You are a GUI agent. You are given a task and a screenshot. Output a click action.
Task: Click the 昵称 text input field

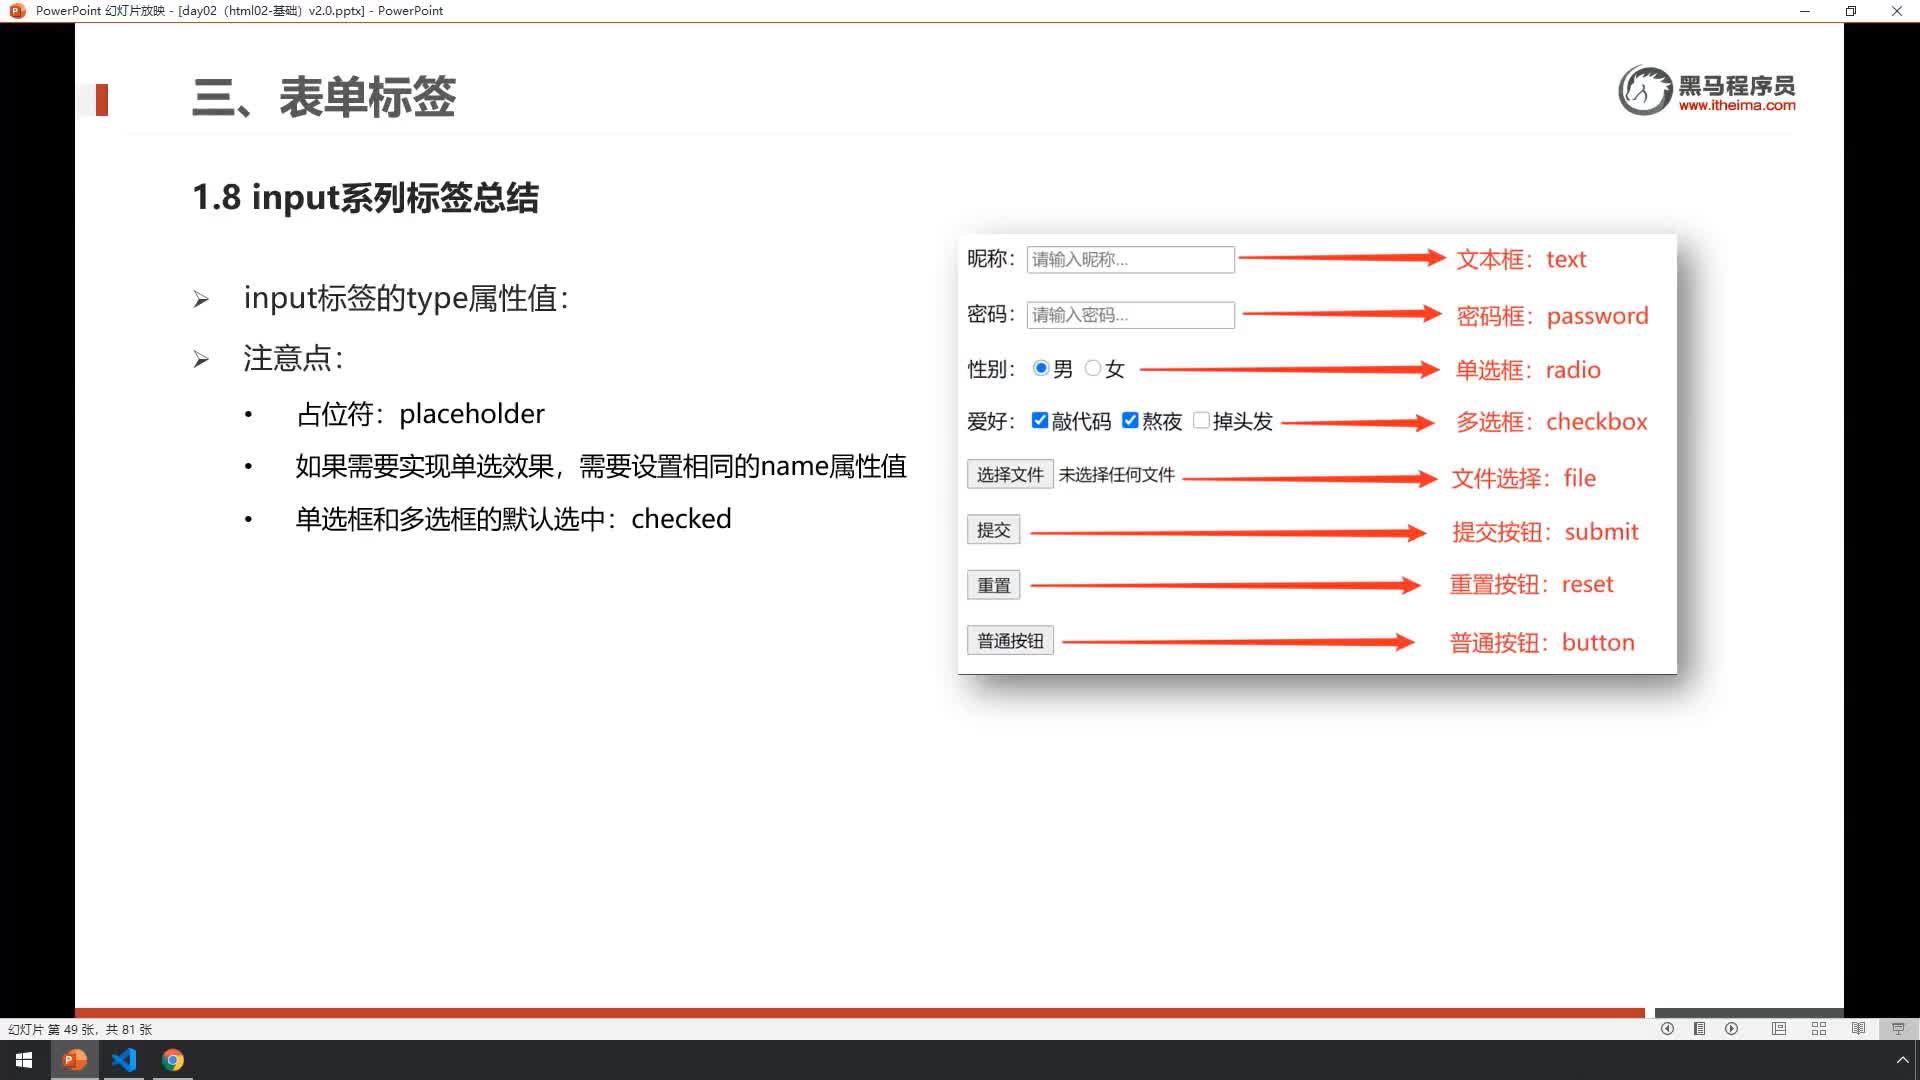(1130, 260)
